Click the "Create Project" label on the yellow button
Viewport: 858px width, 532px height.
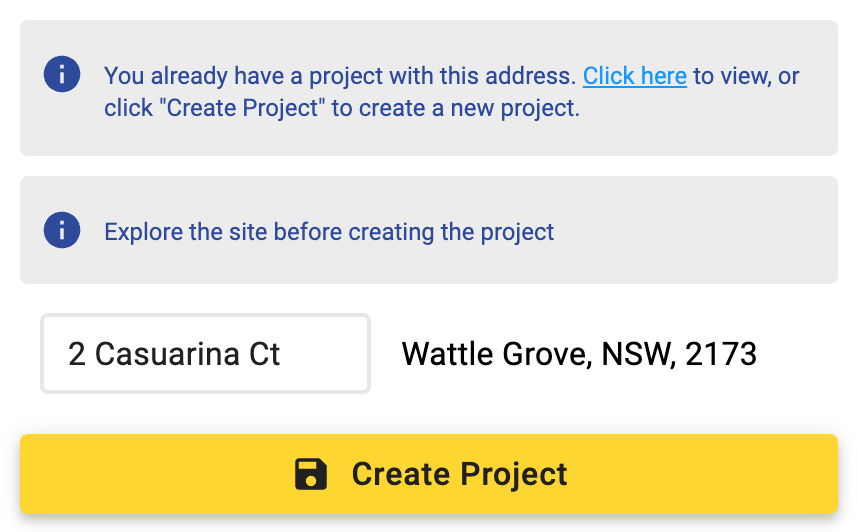(459, 474)
